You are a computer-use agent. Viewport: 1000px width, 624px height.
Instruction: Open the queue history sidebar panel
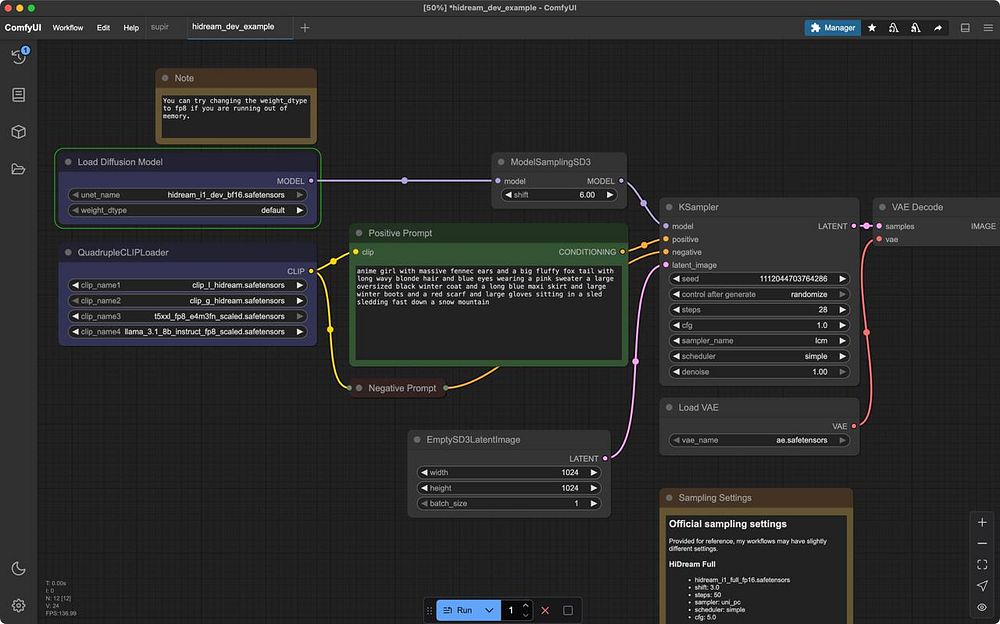tap(18, 57)
